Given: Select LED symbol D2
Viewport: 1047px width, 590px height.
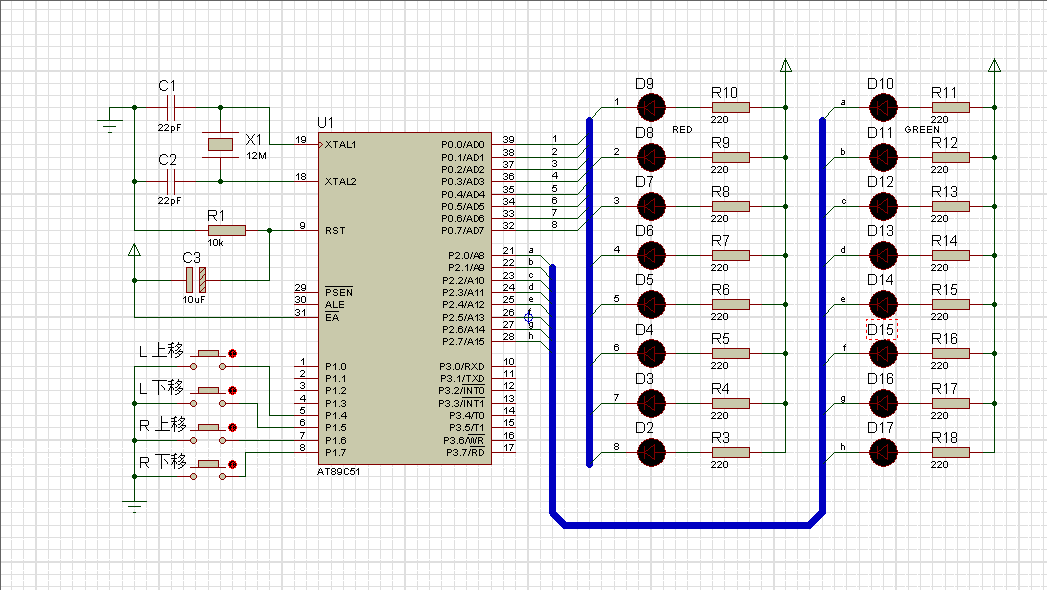Looking at the screenshot, I should click(x=651, y=453).
